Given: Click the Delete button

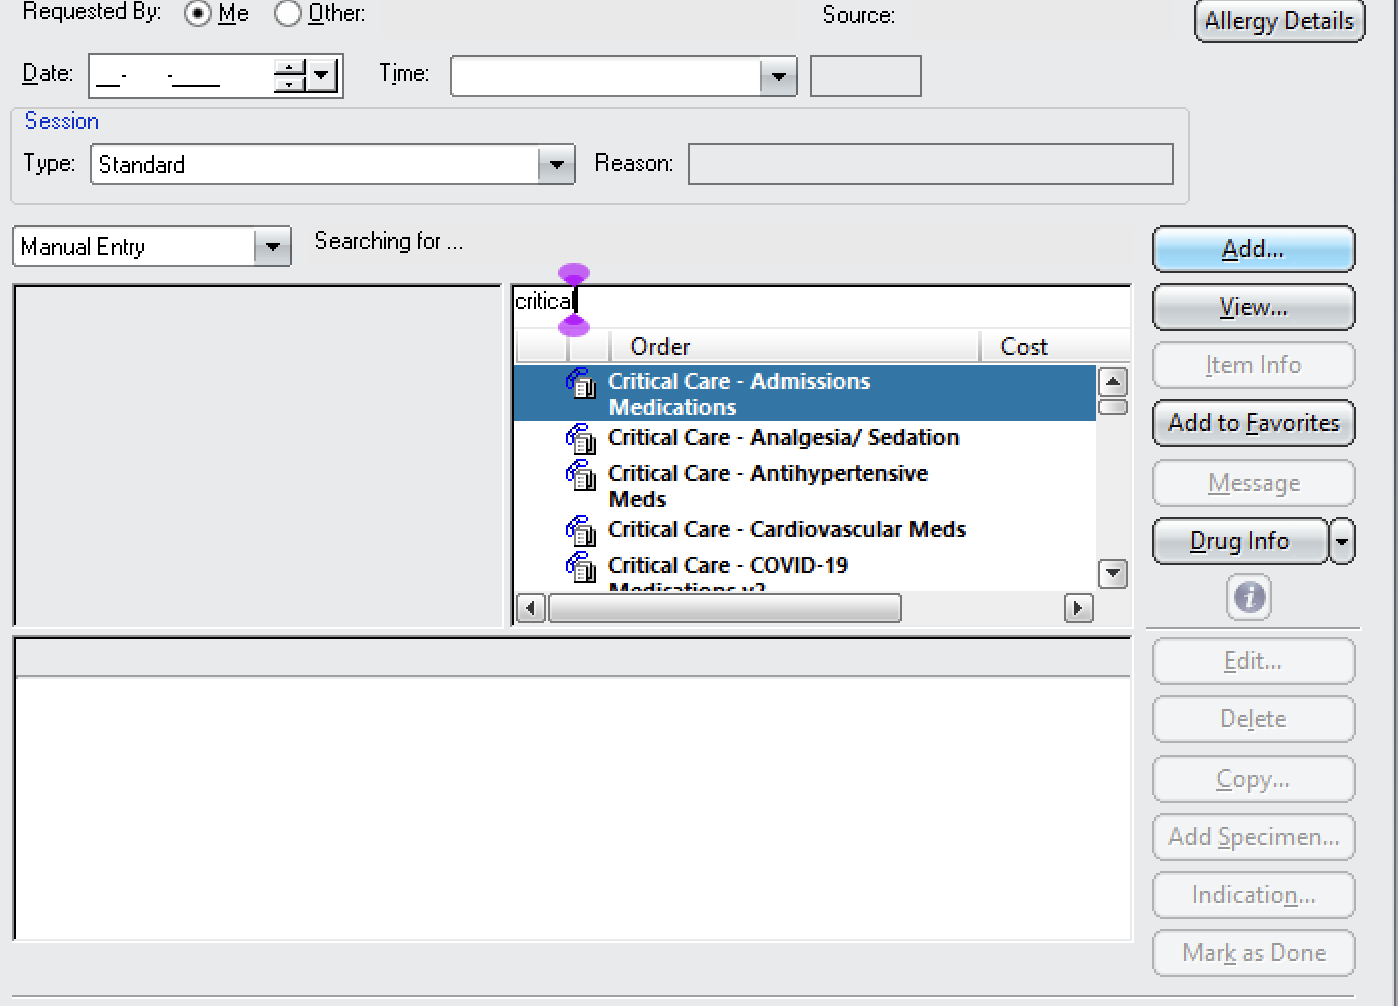Looking at the screenshot, I should tap(1254, 719).
